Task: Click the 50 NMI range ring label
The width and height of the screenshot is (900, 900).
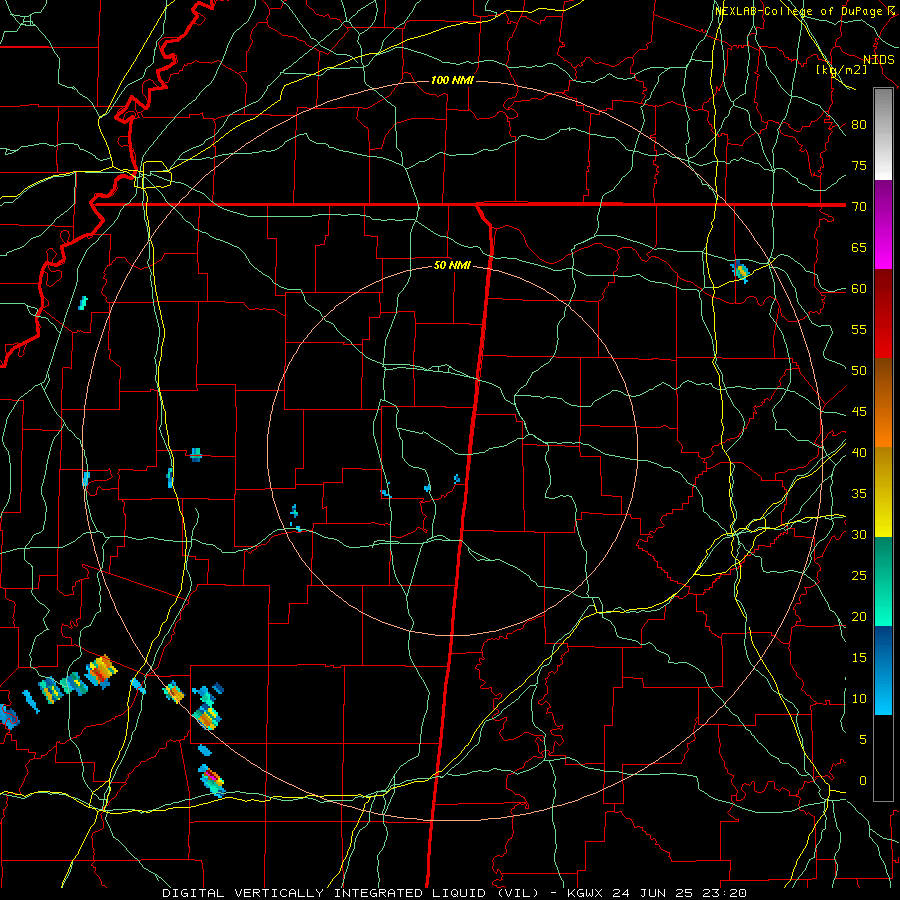Action: point(452,265)
